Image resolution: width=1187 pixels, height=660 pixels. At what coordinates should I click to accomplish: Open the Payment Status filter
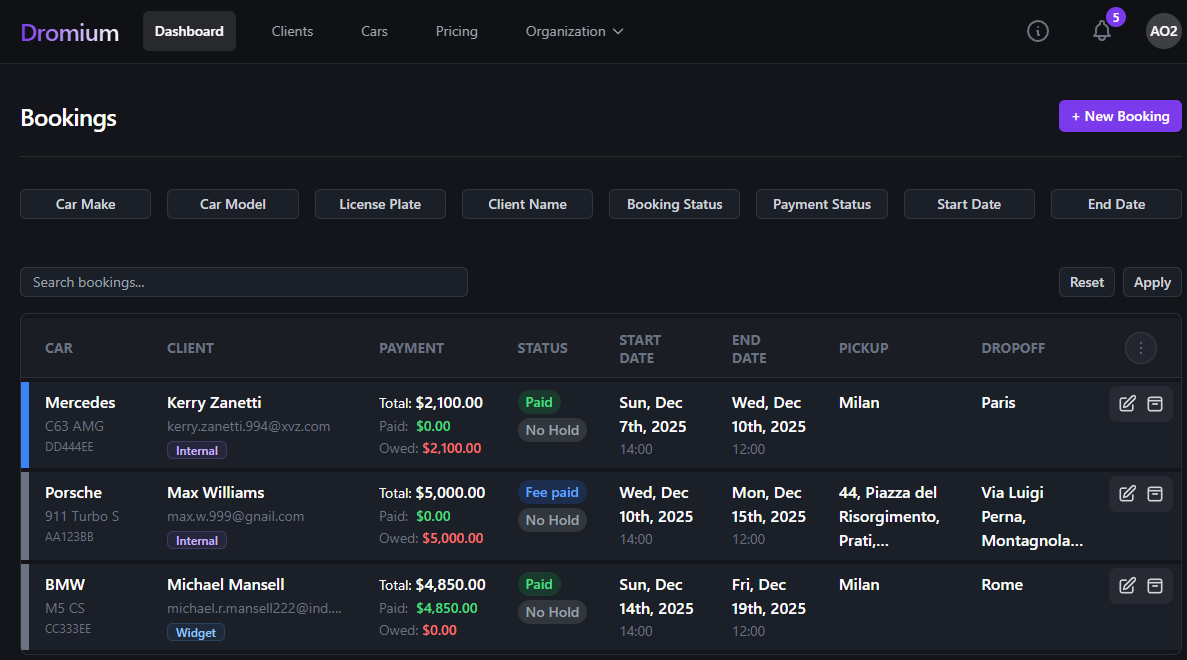[821, 204]
